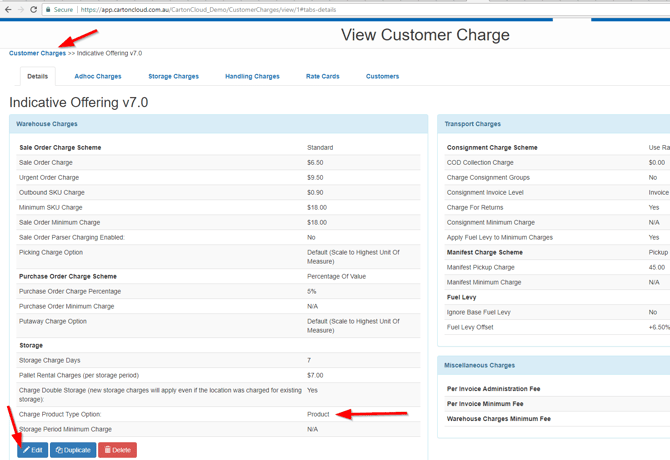The height and width of the screenshot is (460, 670).
Task: Click the Fuel Levy Offset label
Action: (470, 327)
